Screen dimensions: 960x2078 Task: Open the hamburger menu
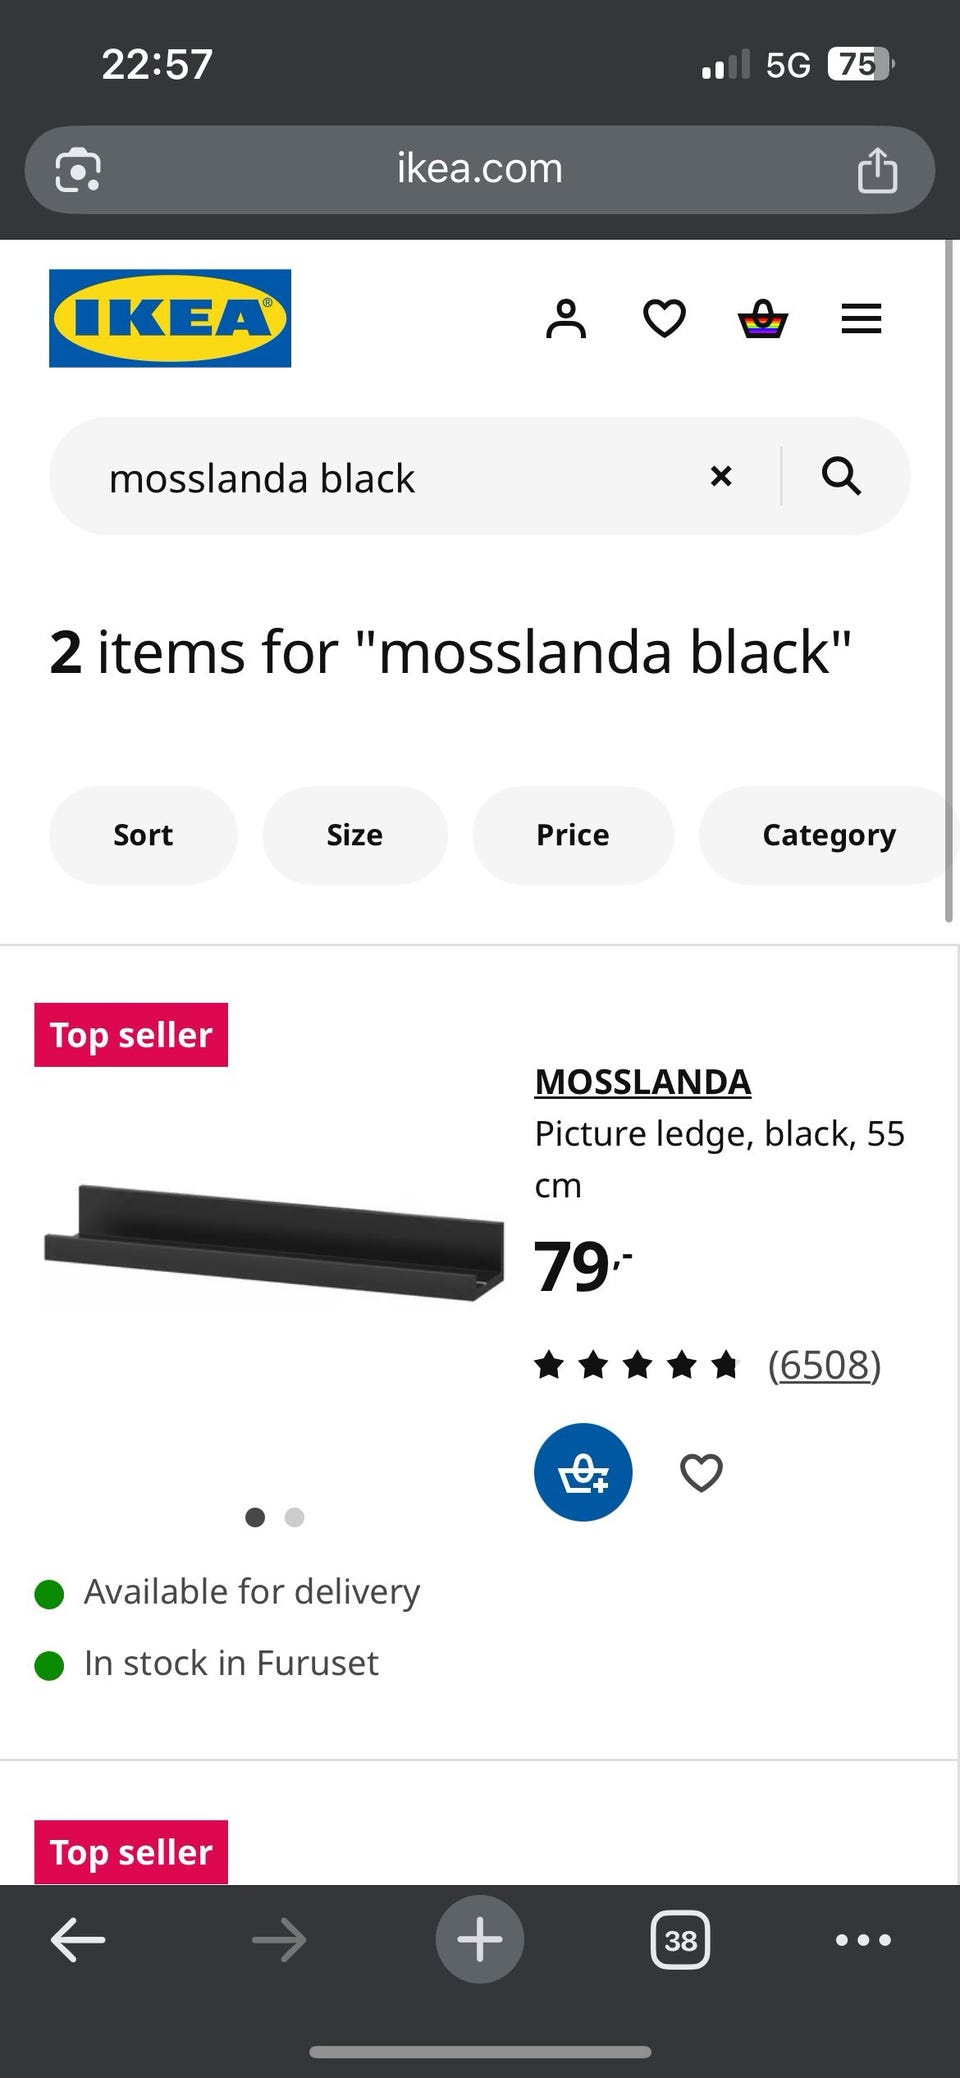[861, 319]
